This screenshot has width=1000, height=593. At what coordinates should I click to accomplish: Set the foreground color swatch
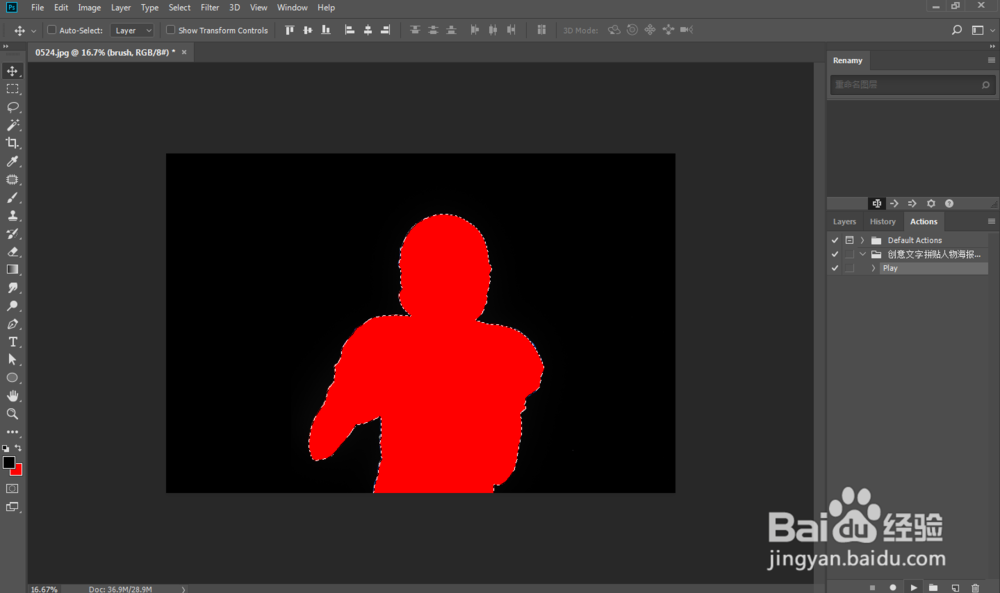(x=8, y=462)
